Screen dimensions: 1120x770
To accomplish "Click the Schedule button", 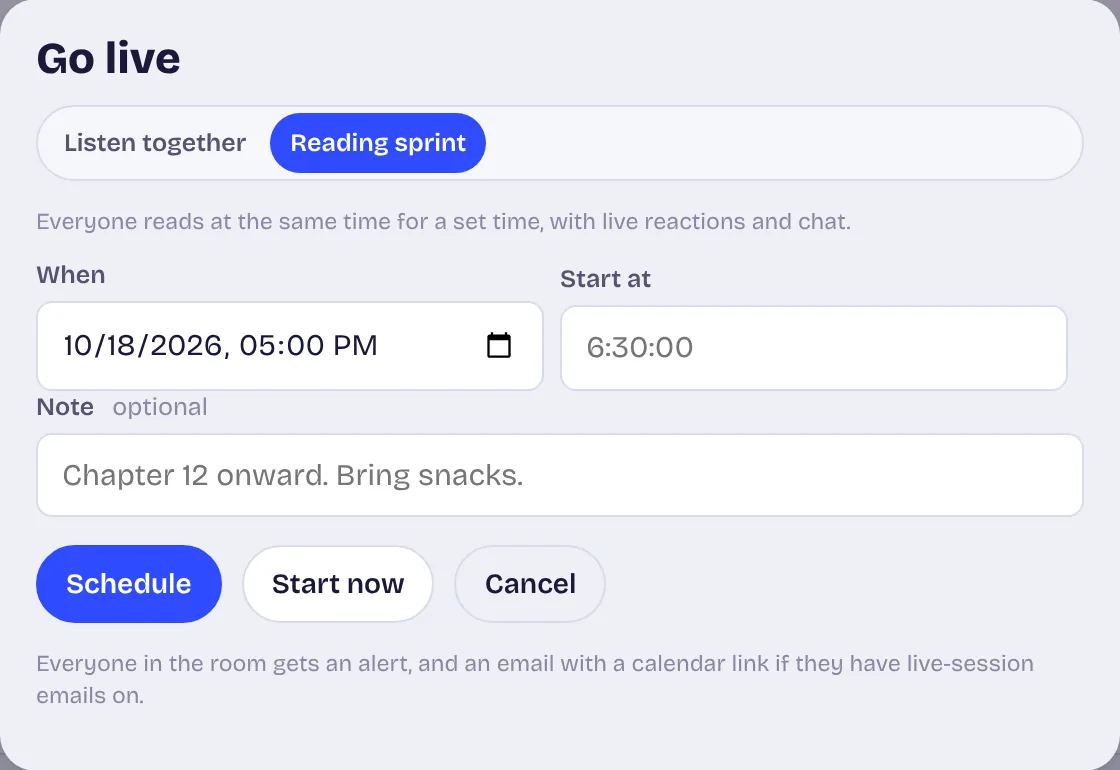I will pos(129,584).
